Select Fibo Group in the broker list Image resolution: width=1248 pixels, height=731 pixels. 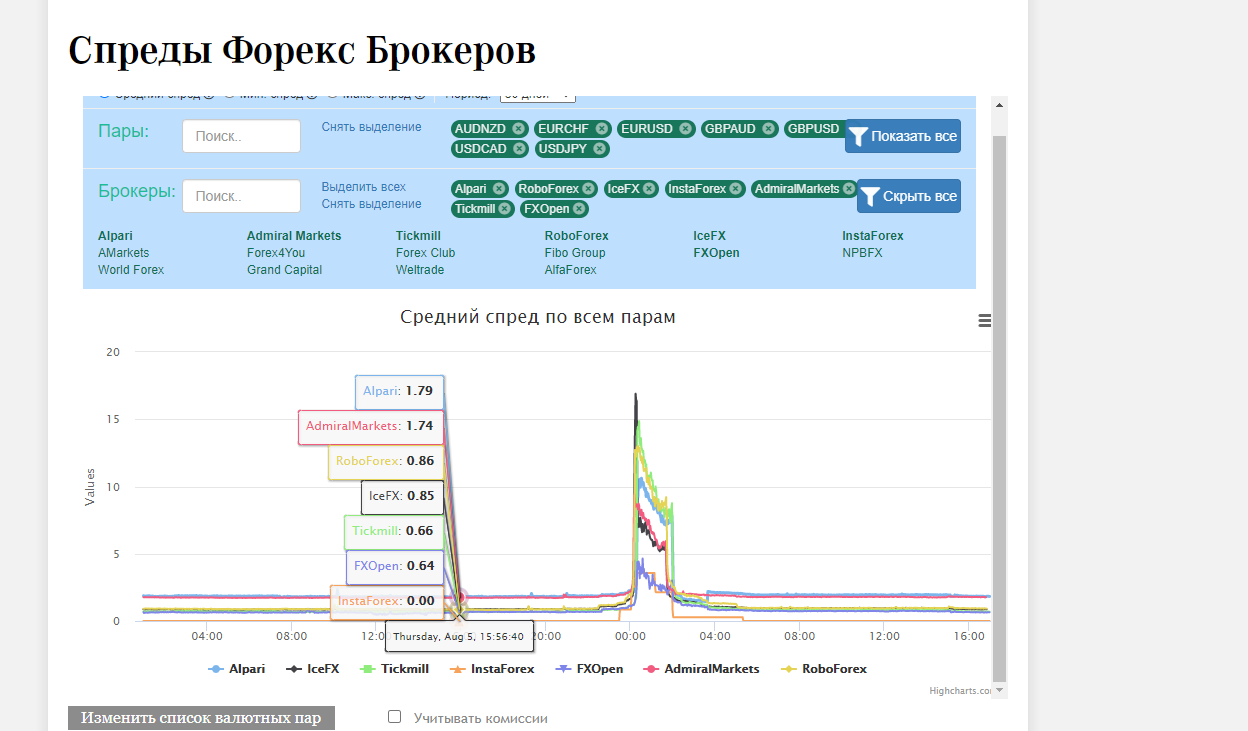tap(575, 253)
